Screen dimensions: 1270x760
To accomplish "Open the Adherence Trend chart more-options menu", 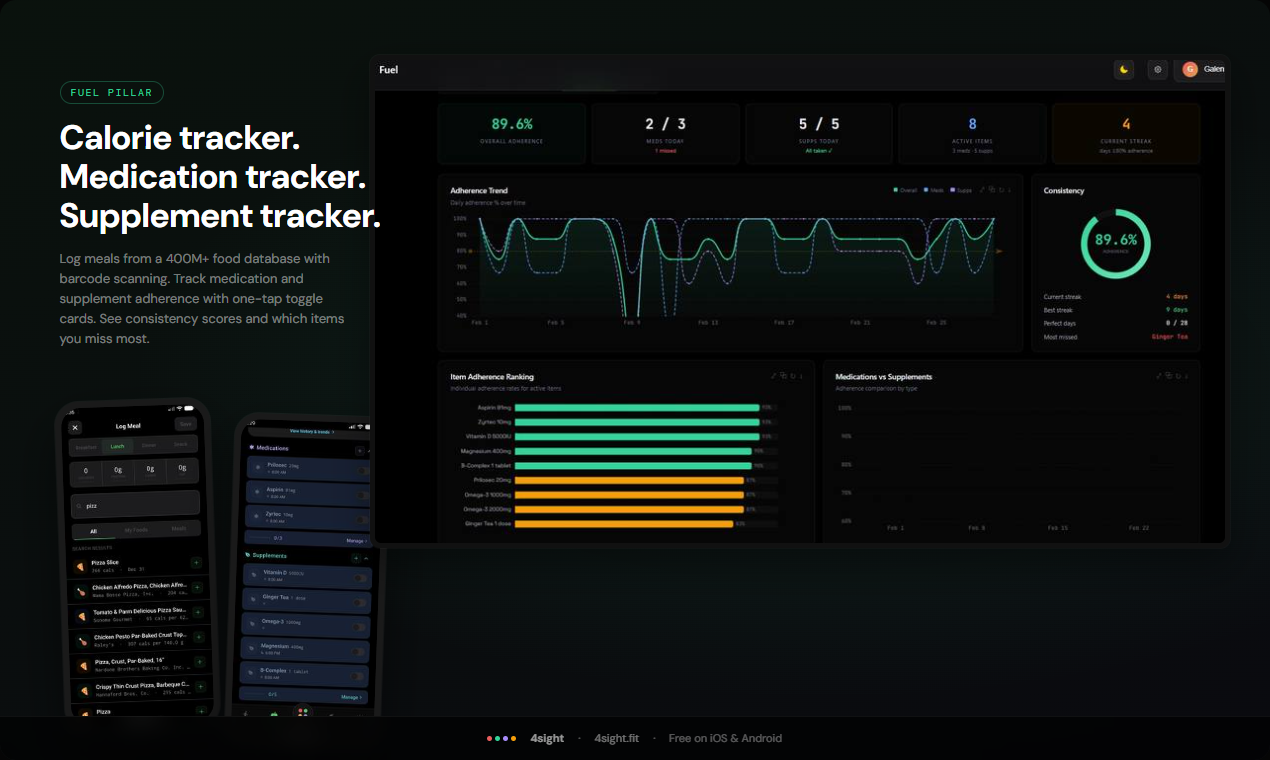I will click(1009, 190).
